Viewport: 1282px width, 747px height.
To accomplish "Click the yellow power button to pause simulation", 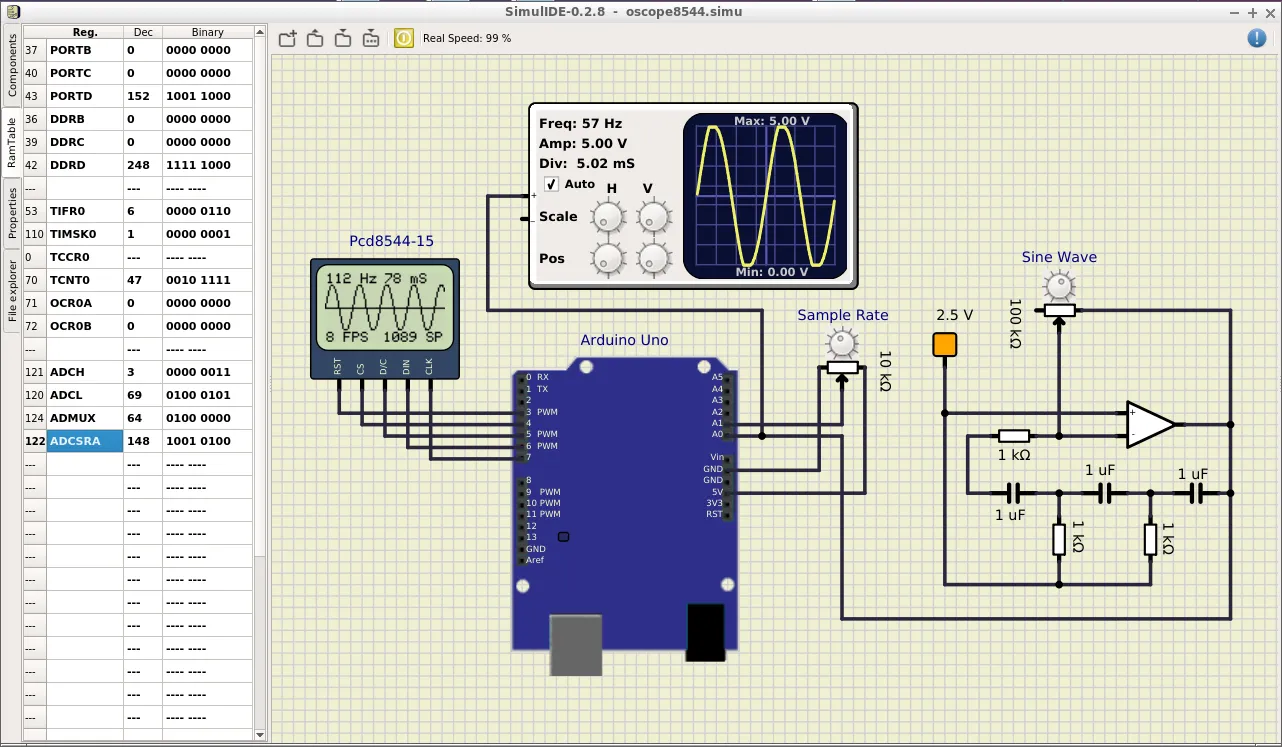I will point(403,38).
